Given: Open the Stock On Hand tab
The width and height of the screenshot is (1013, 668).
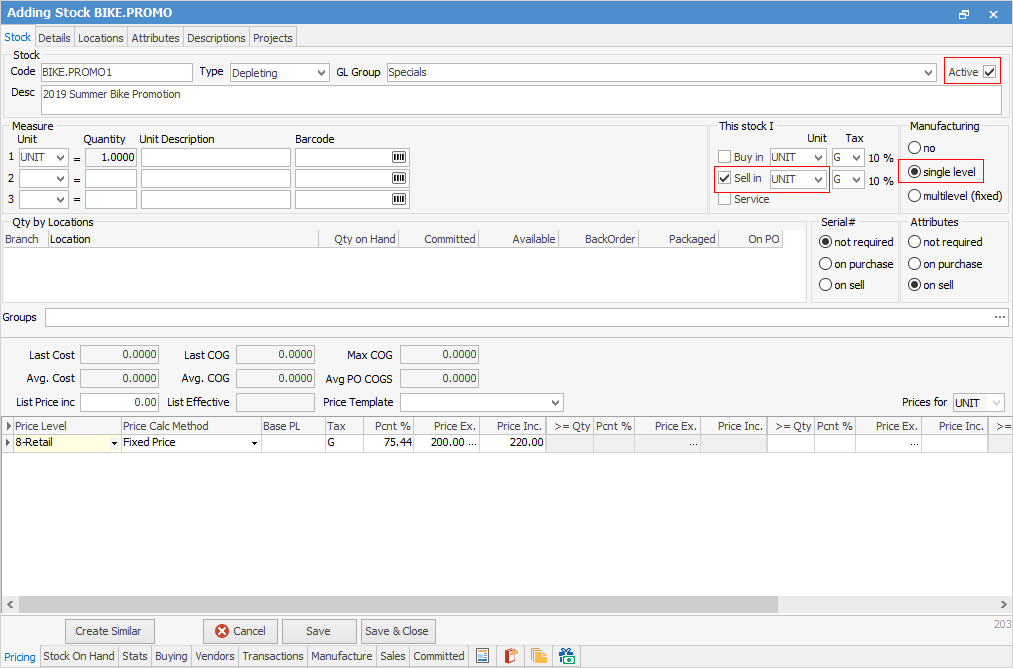Looking at the screenshot, I should (x=79, y=656).
